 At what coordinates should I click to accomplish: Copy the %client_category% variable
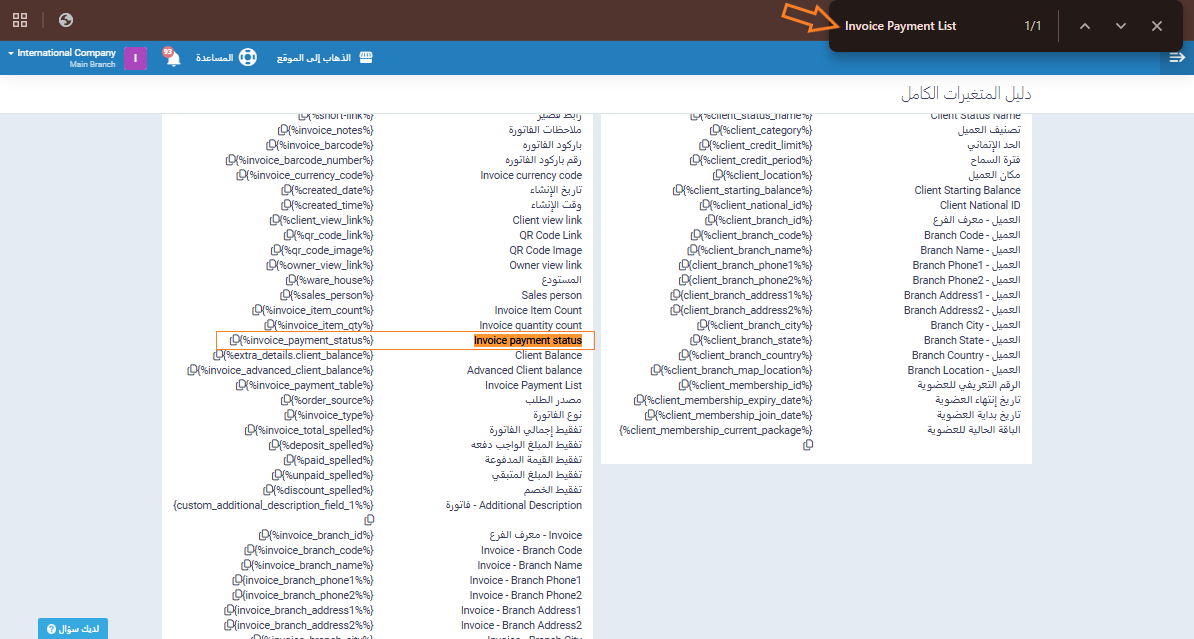pyautogui.click(x=715, y=131)
